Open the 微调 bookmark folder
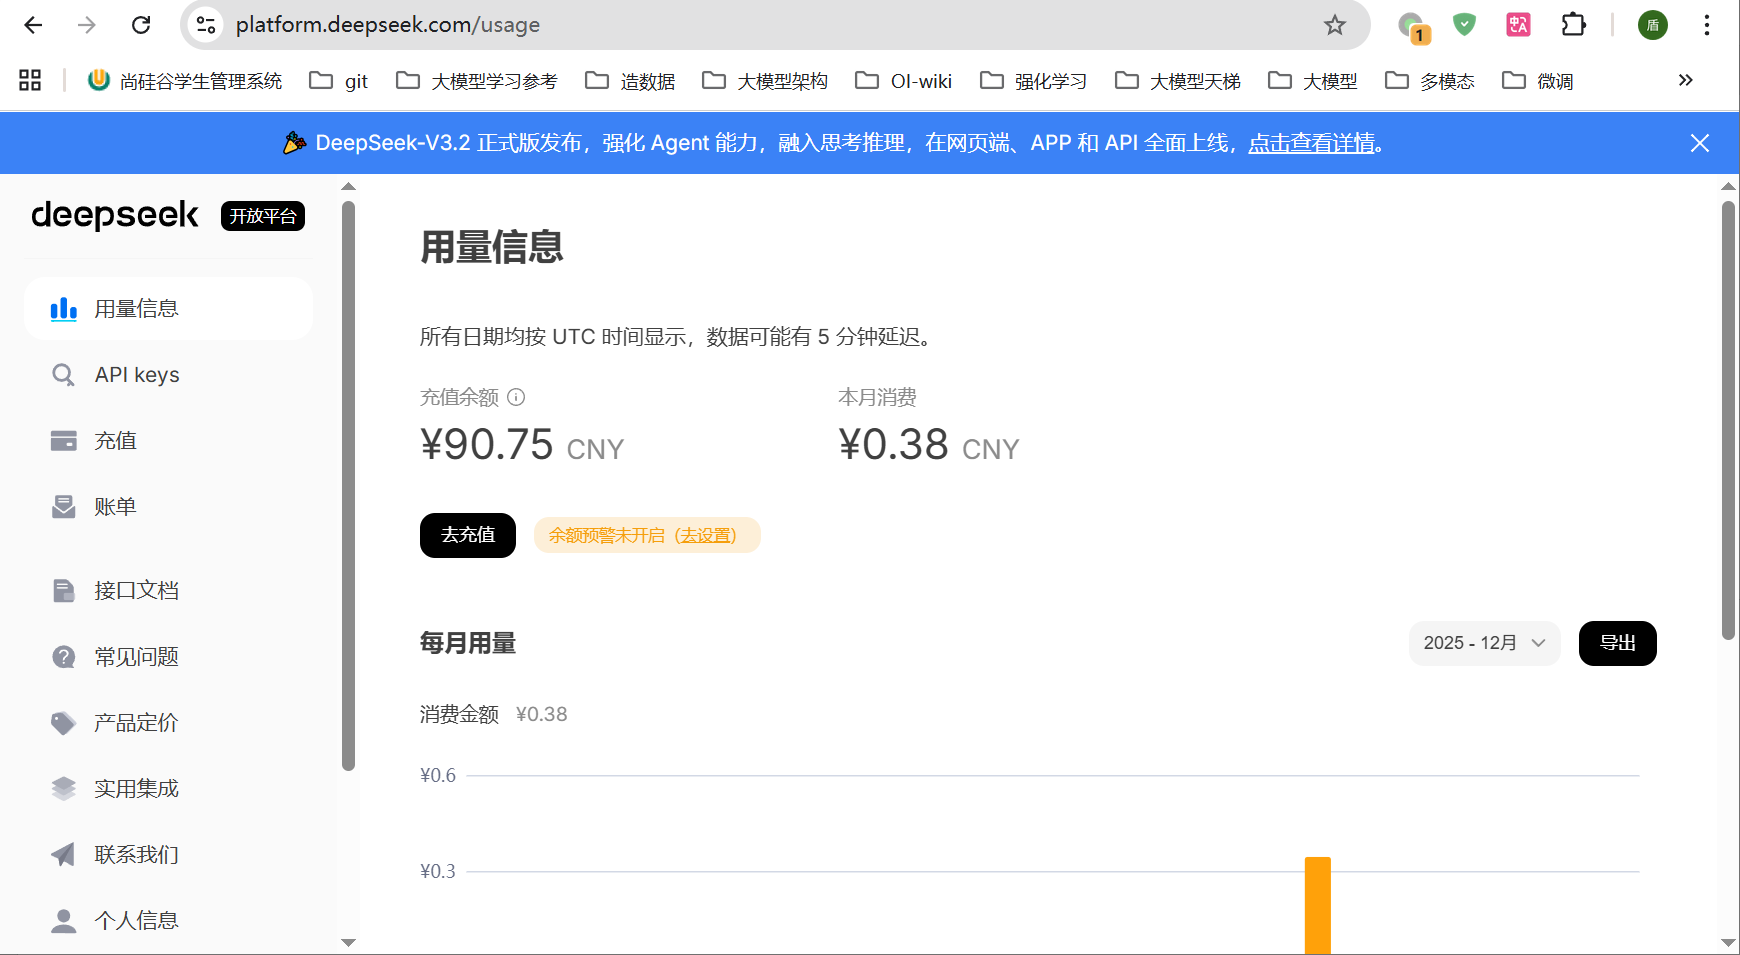The width and height of the screenshot is (1740, 955). point(1538,80)
